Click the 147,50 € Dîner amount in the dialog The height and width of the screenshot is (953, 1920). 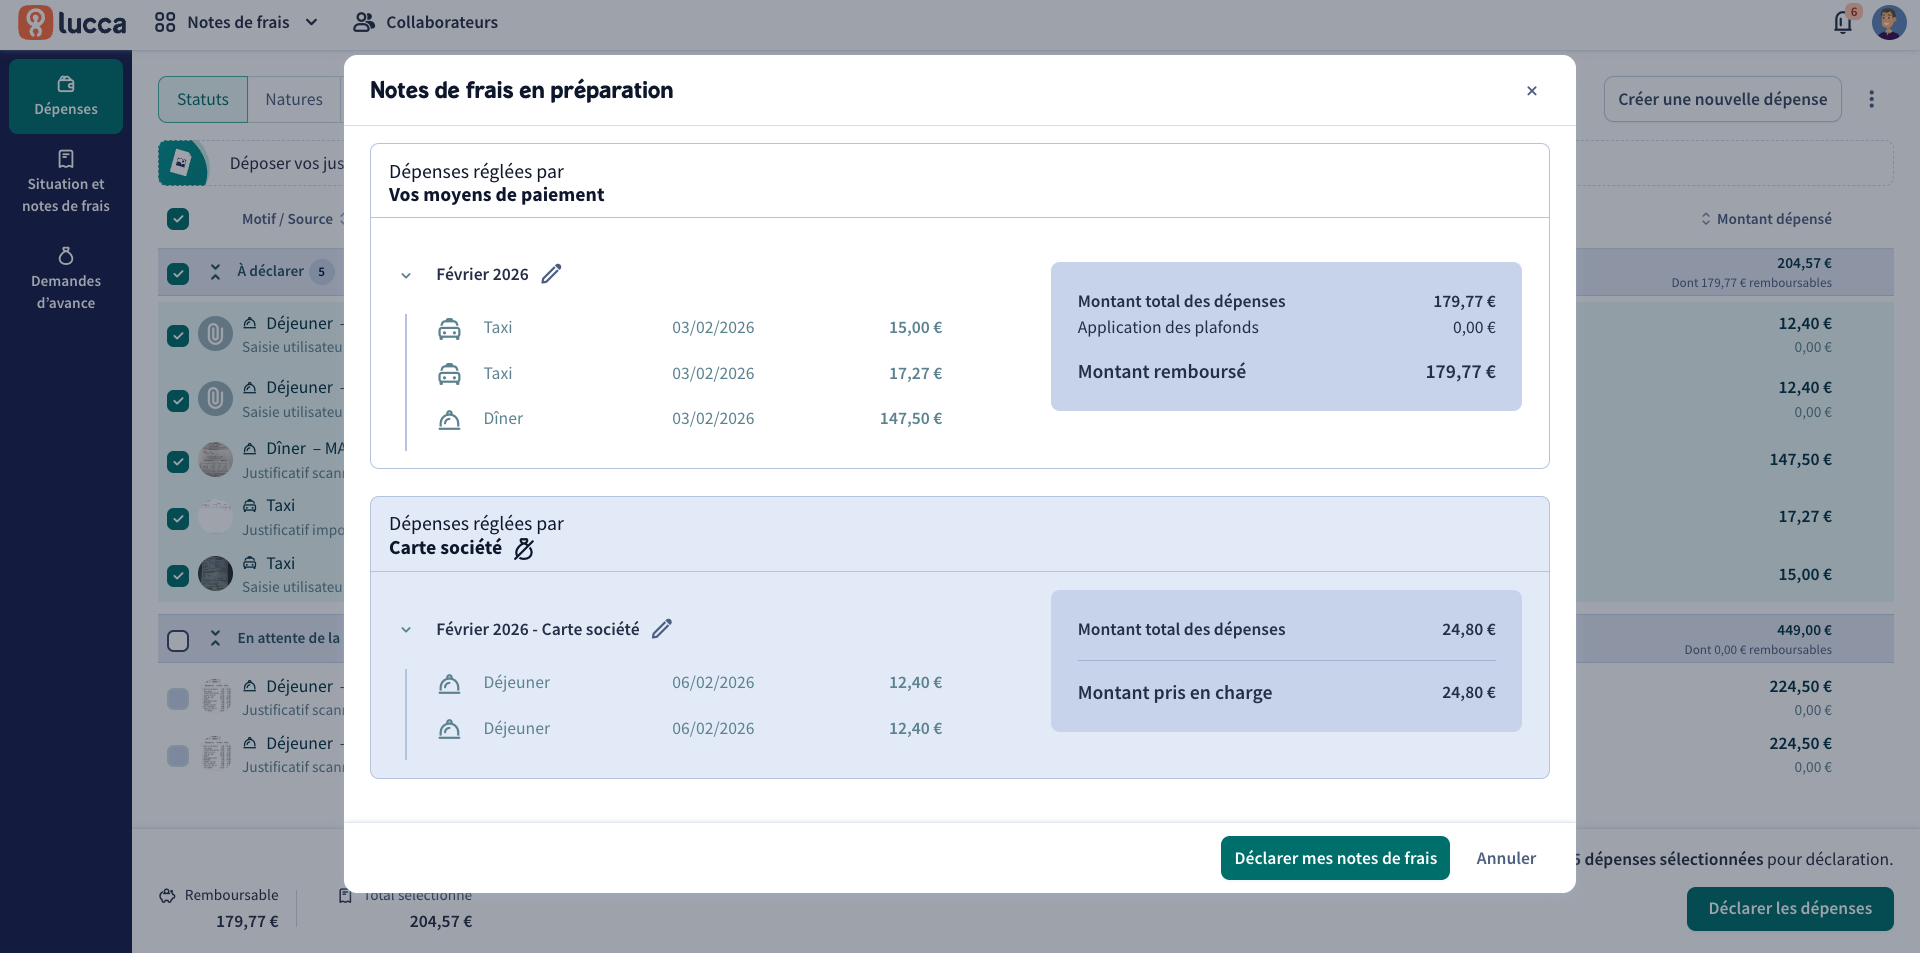pyautogui.click(x=911, y=419)
